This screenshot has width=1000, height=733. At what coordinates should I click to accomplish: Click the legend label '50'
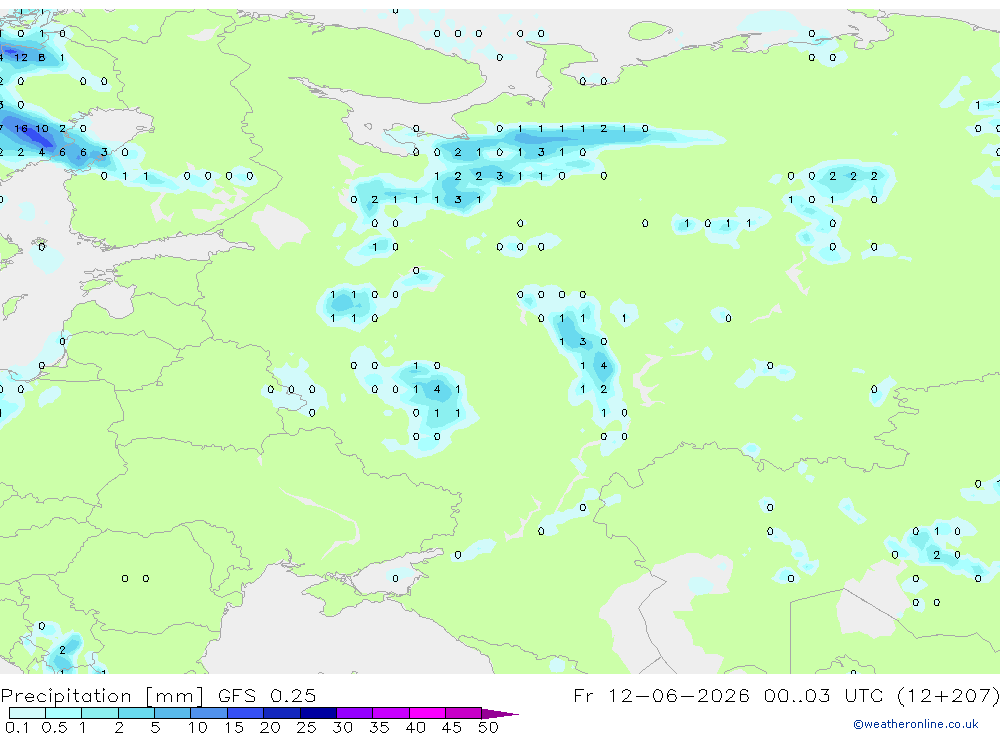(488, 727)
